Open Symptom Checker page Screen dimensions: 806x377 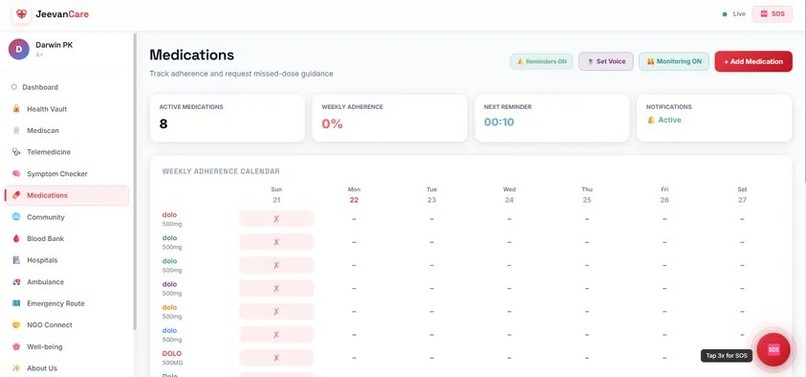[x=67, y=174]
